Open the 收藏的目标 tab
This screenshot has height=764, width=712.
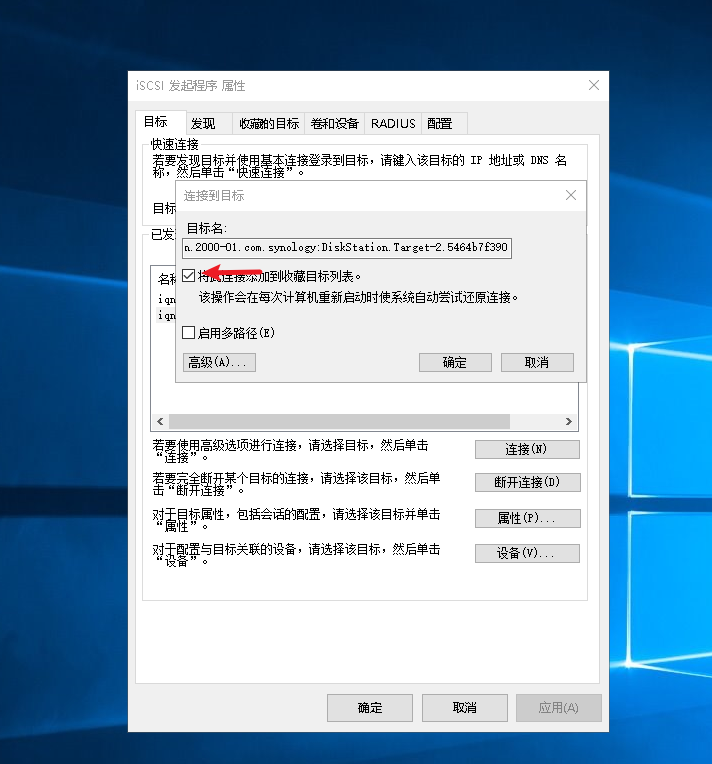click(x=268, y=124)
